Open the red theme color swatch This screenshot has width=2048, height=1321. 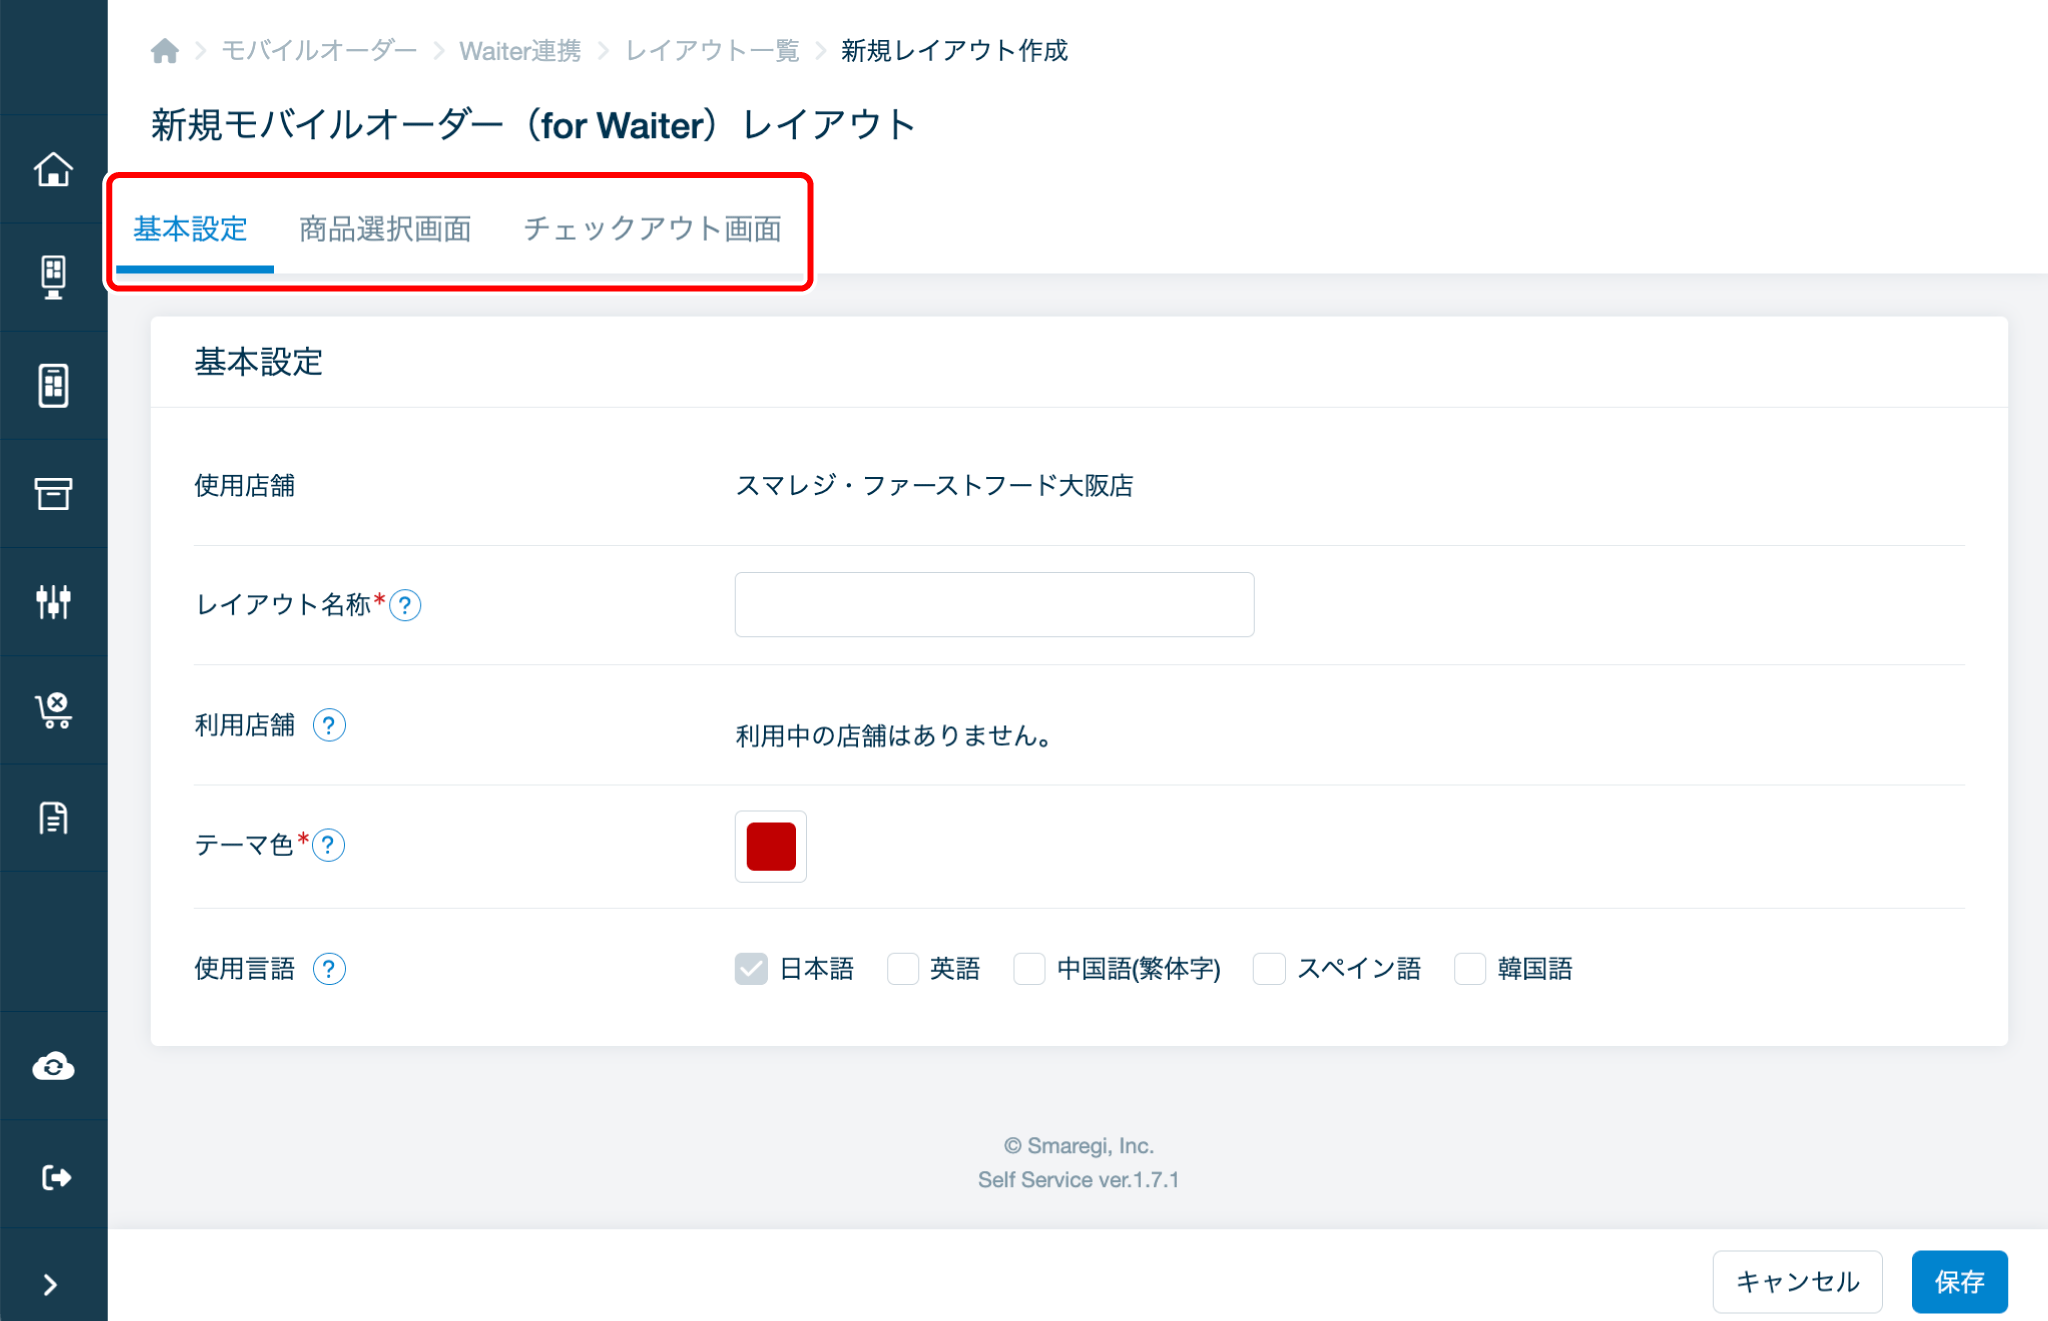click(x=770, y=846)
